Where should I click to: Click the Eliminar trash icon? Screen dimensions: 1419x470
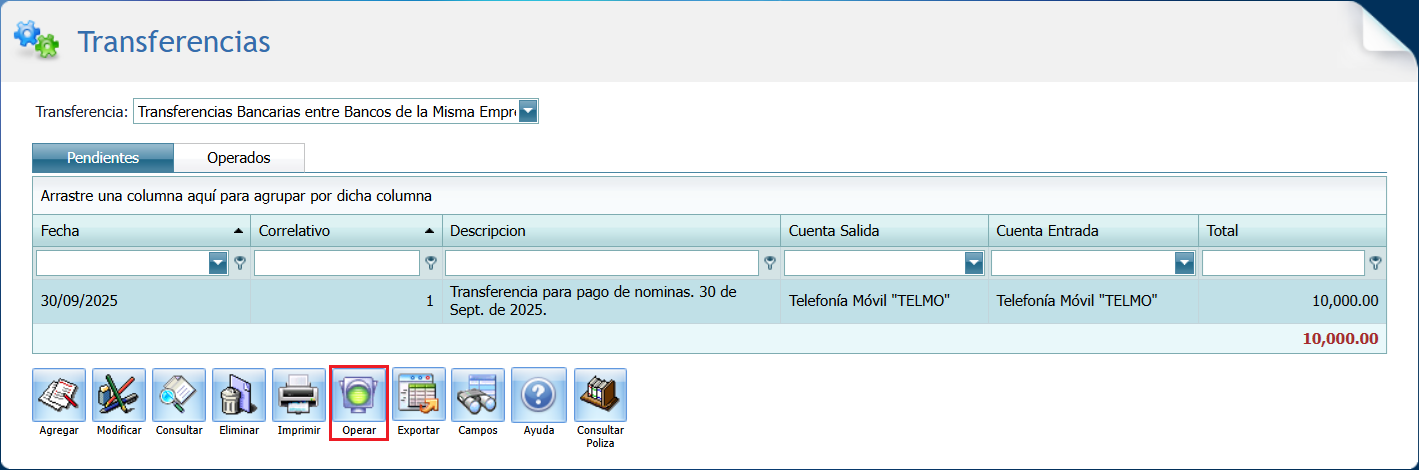[x=239, y=395]
